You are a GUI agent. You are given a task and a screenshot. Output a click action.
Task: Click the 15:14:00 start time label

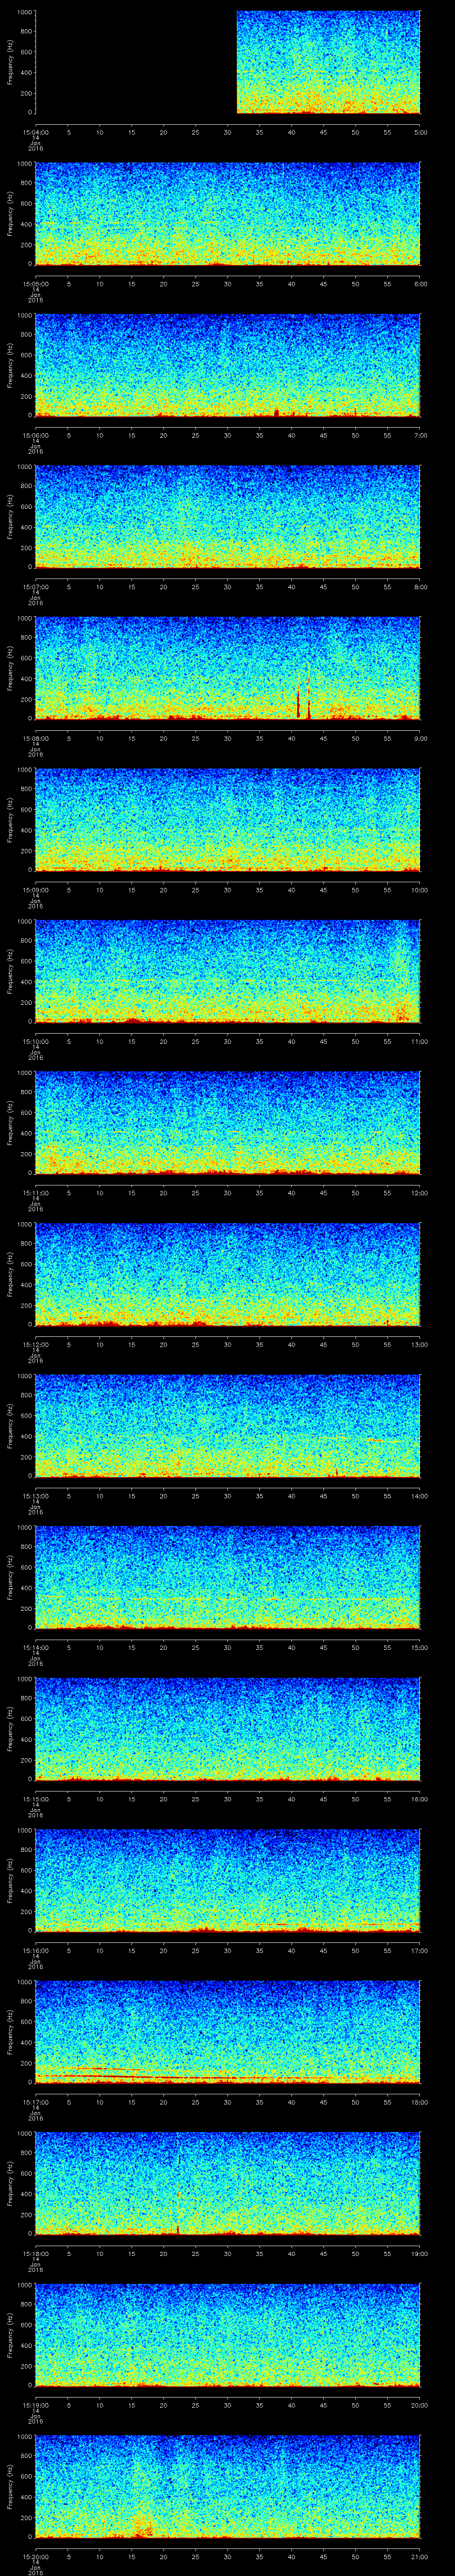pos(35,1647)
